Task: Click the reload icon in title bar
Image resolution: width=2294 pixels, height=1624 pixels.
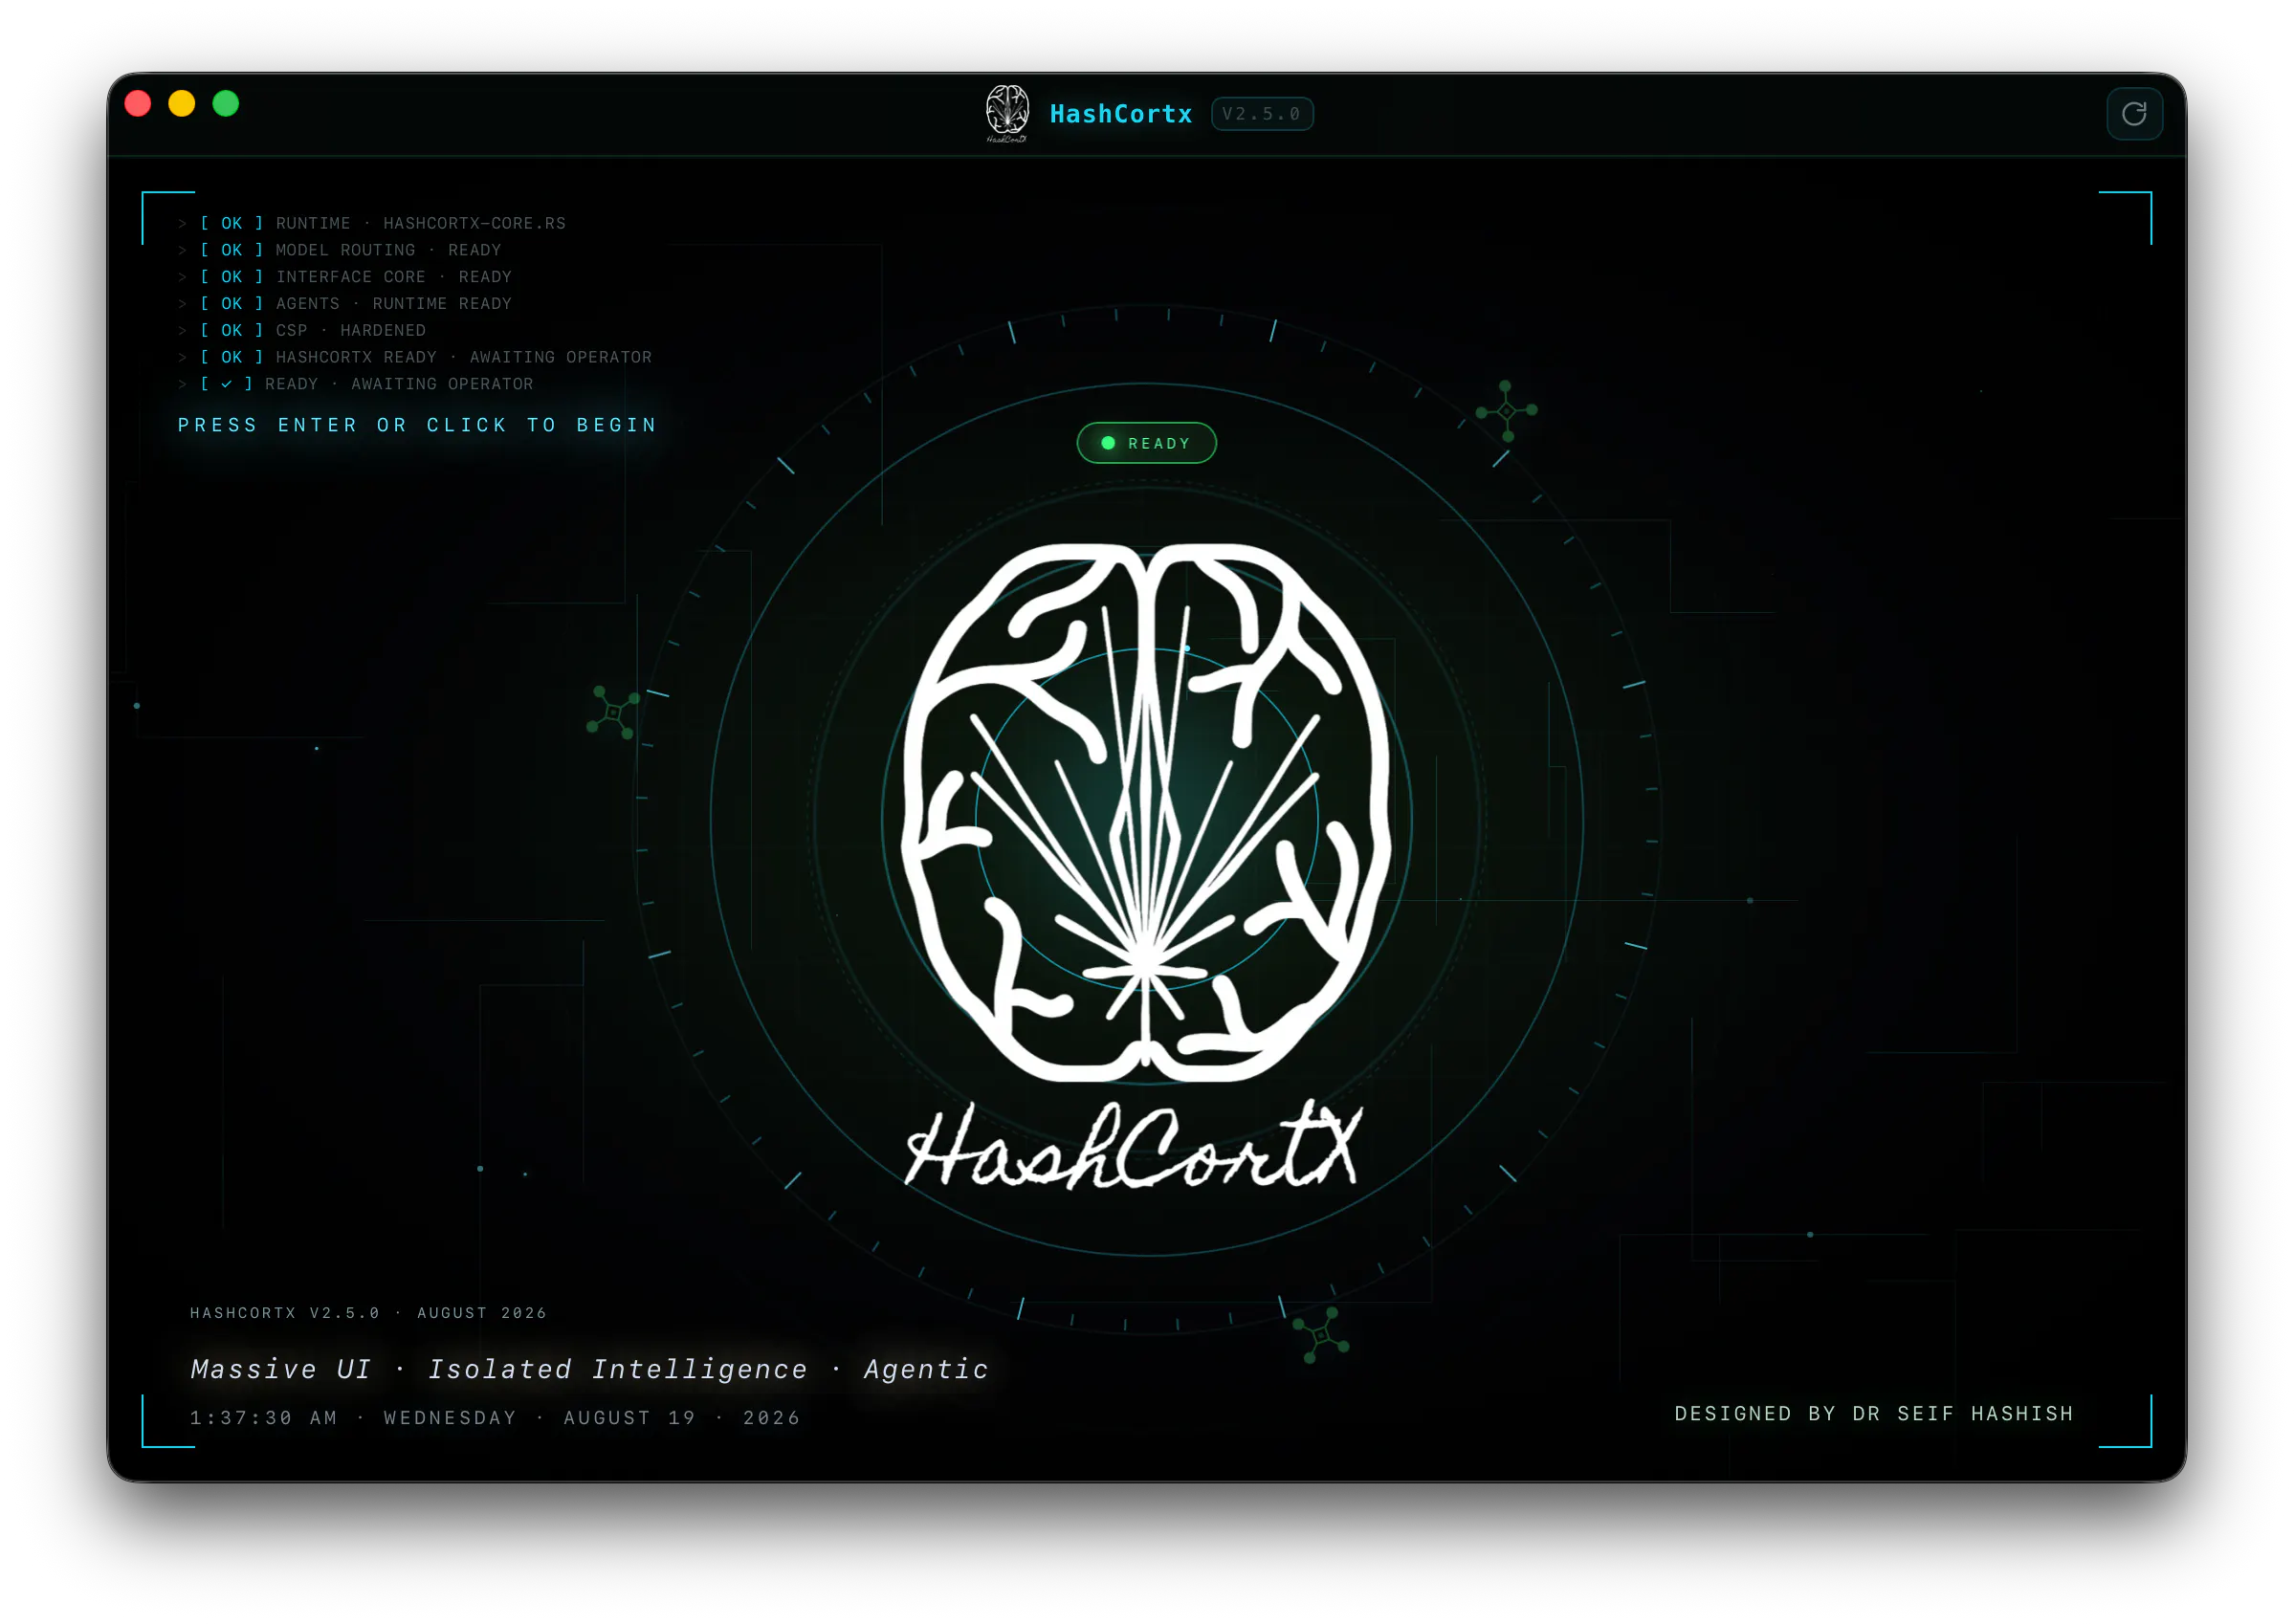Action: click(x=2133, y=114)
